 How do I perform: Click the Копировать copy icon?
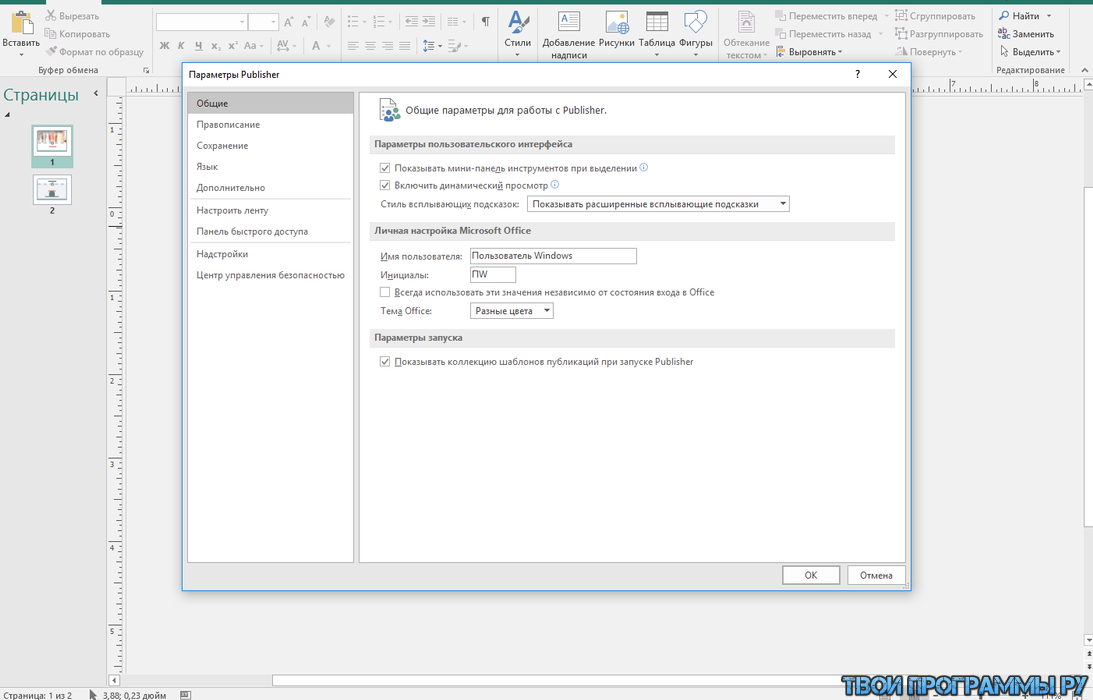(51, 33)
